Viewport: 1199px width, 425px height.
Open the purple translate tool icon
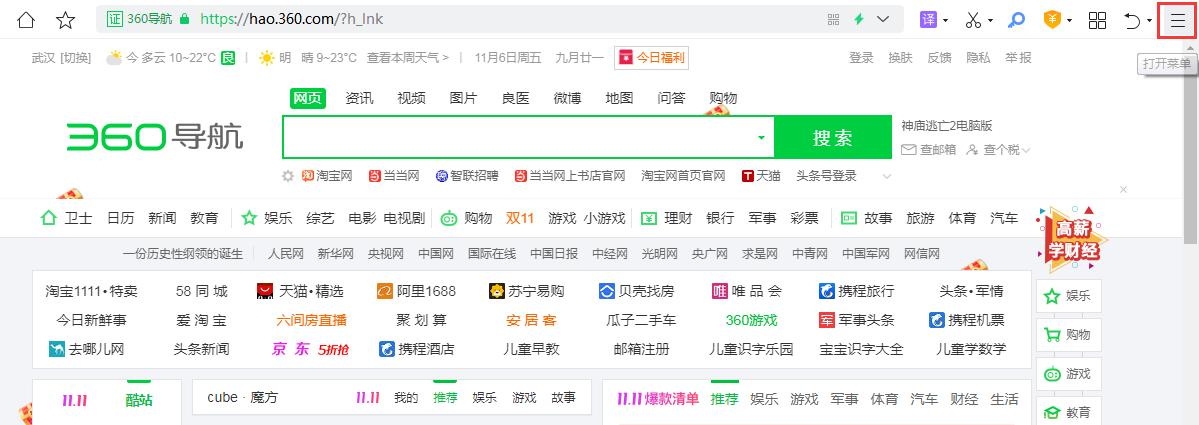click(x=928, y=20)
